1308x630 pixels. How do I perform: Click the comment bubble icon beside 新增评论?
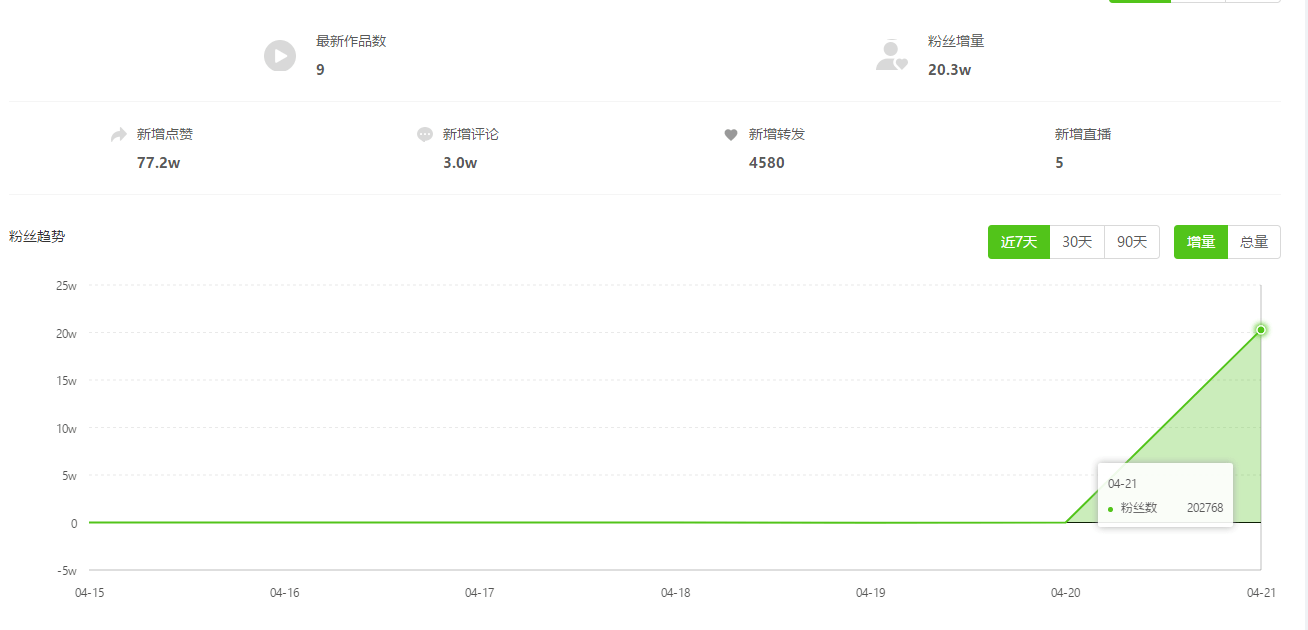coord(425,135)
